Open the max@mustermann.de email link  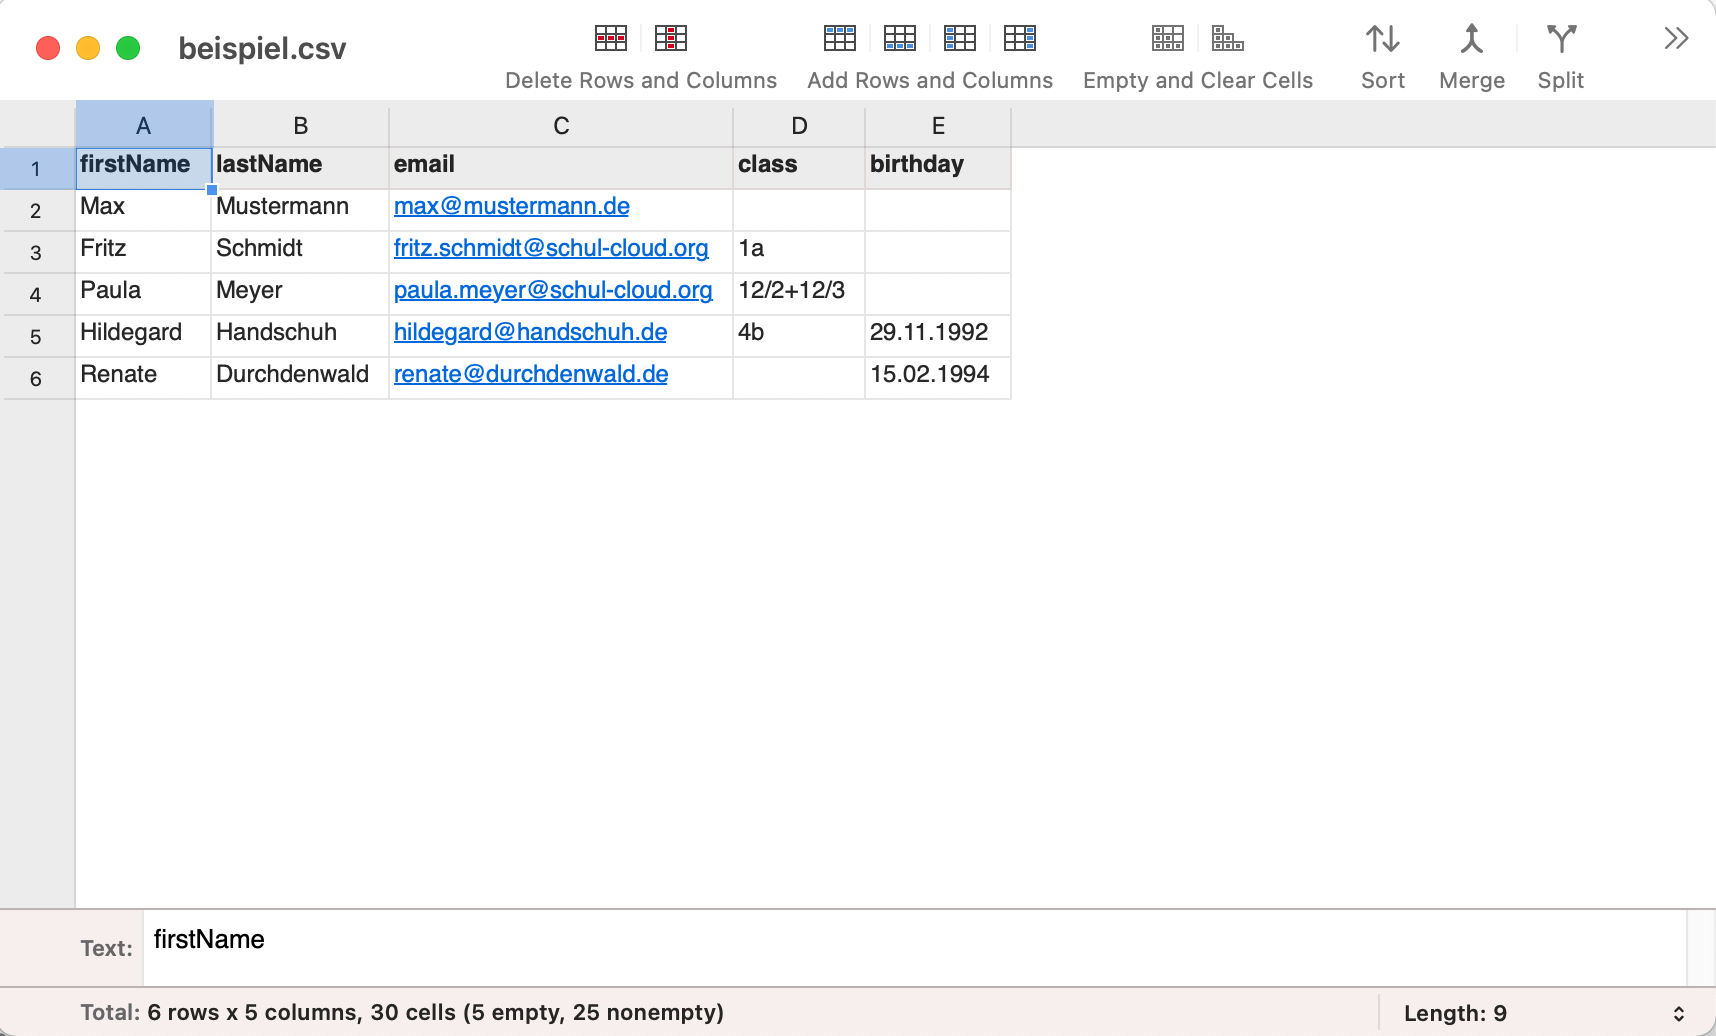pyautogui.click(x=511, y=207)
